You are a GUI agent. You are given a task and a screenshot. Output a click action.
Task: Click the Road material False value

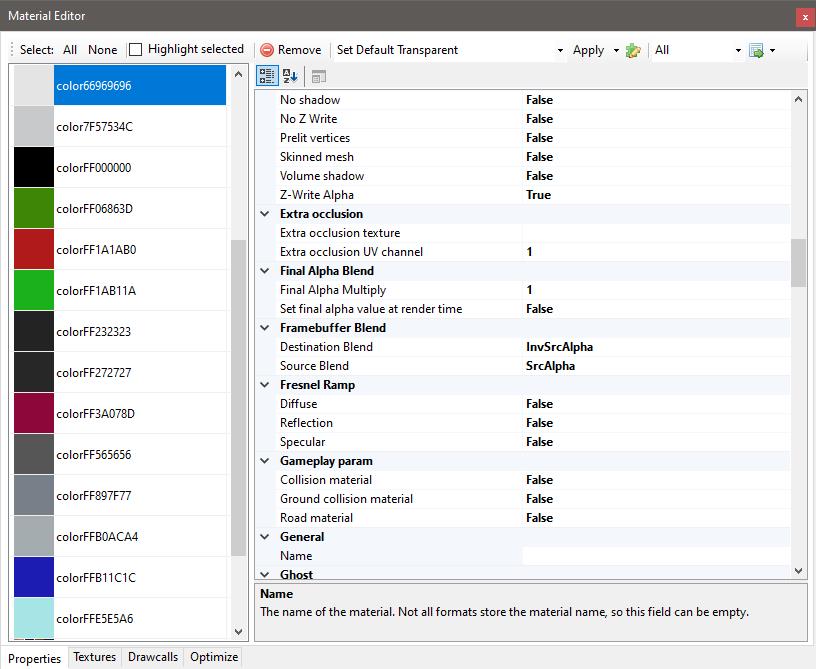tap(539, 518)
